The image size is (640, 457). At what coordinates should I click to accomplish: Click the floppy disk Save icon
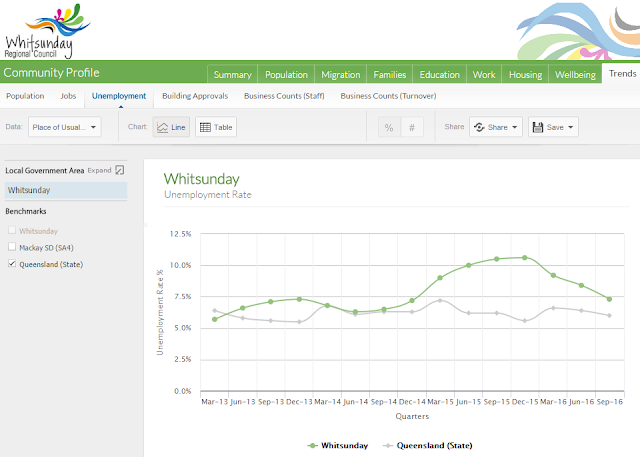[x=538, y=127]
